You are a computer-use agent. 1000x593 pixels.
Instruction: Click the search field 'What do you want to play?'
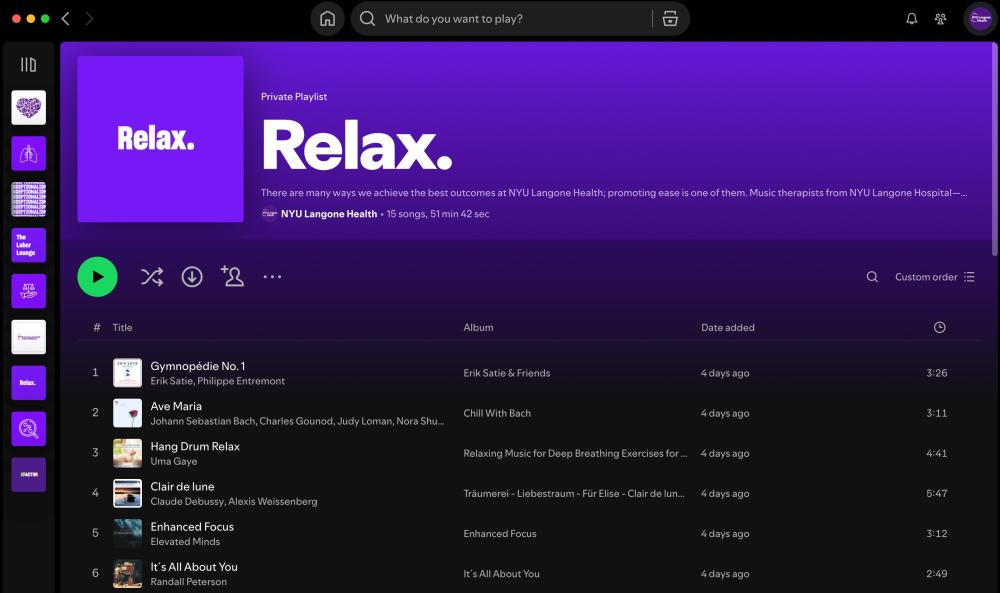coord(510,19)
